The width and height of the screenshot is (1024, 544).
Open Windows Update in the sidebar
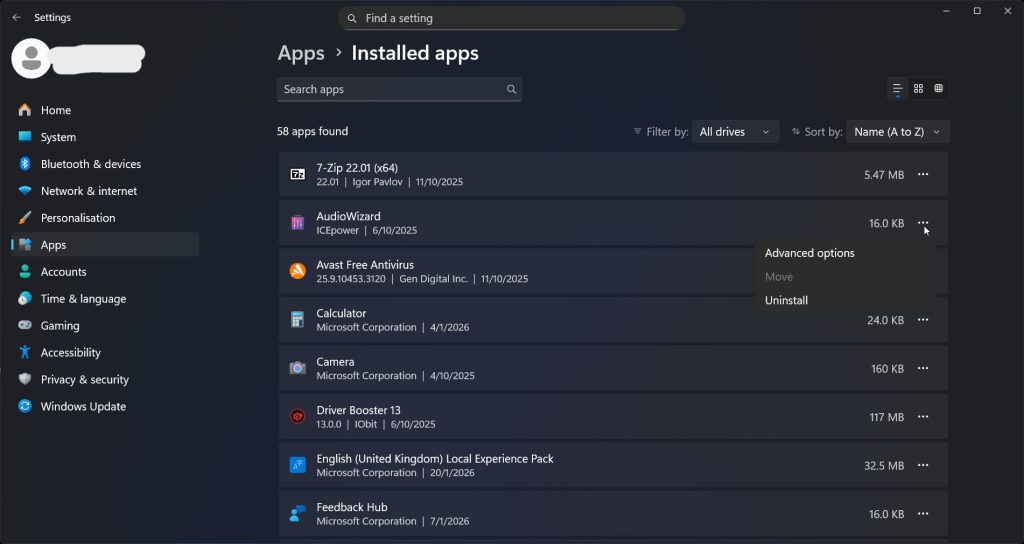[83, 406]
